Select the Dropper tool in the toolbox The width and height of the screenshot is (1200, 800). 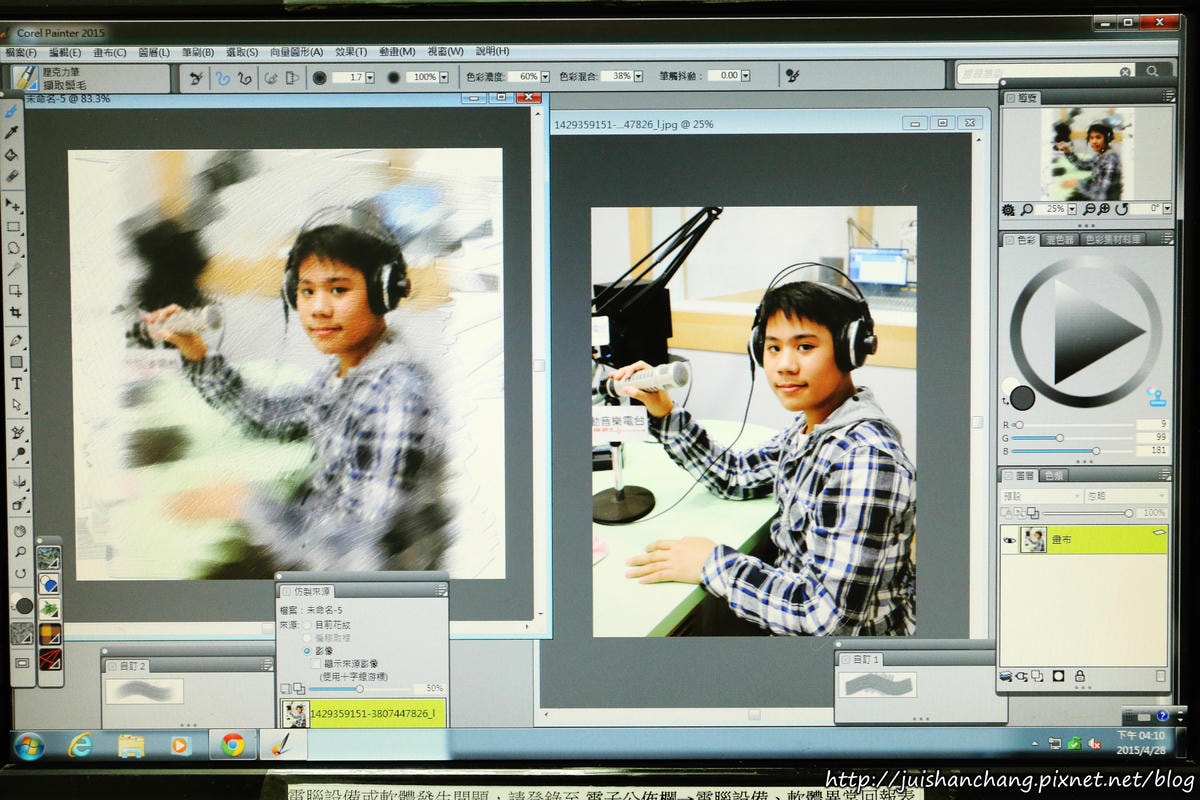[14, 132]
